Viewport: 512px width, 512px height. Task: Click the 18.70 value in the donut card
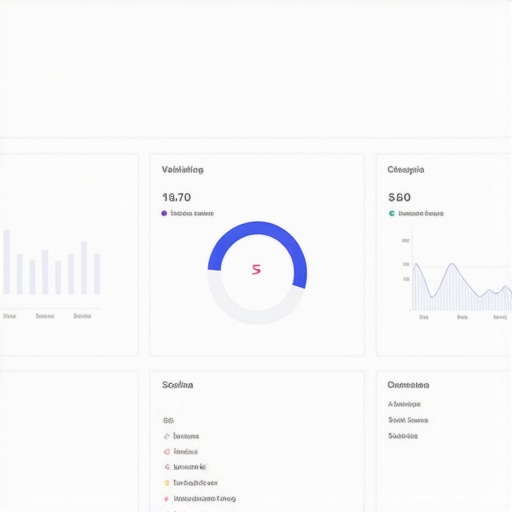tap(177, 197)
